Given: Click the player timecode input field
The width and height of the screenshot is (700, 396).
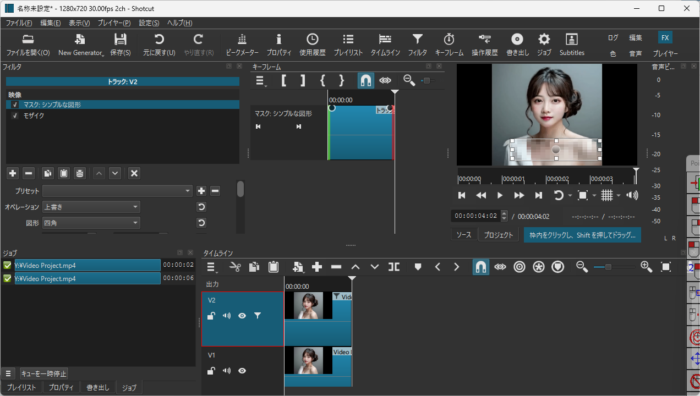Looking at the screenshot, I should click(x=476, y=216).
